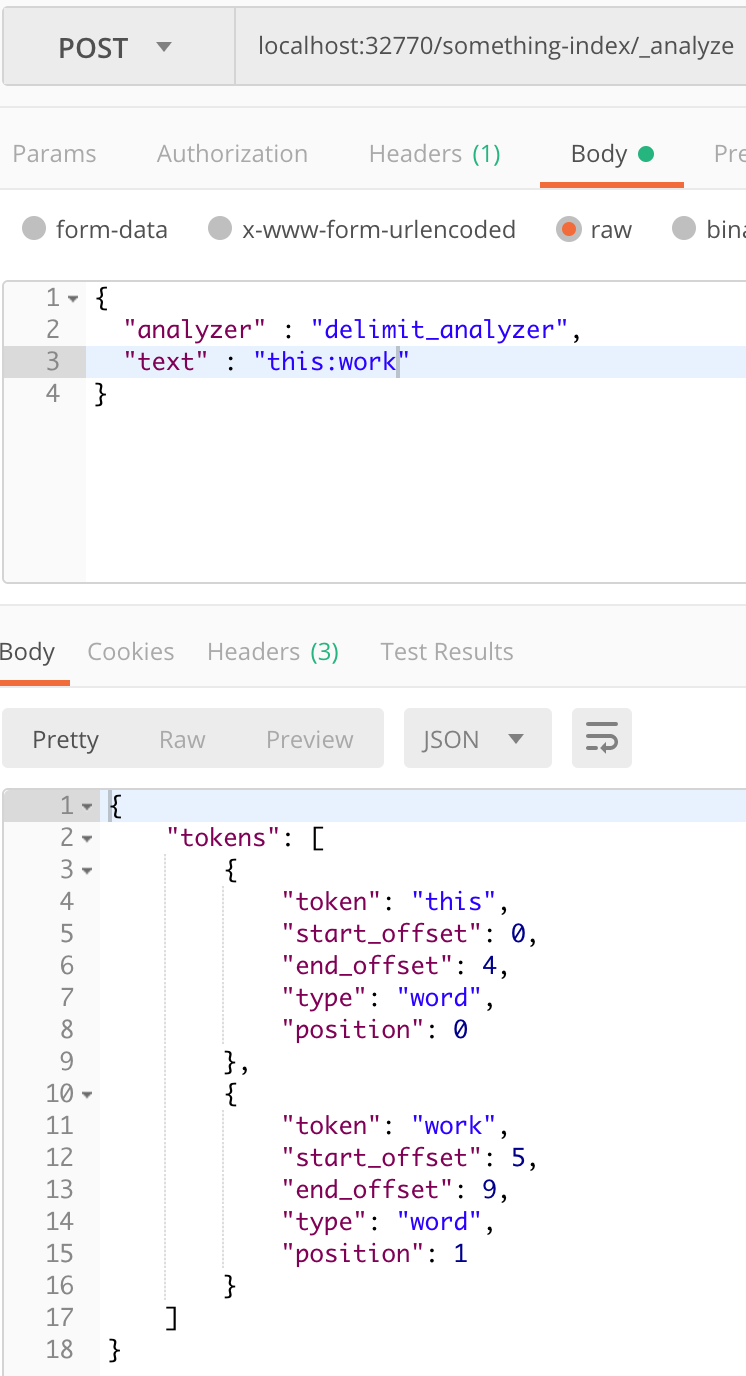Open the POST method dropdown
Viewport: 746px width, 1376px height.
click(x=117, y=46)
